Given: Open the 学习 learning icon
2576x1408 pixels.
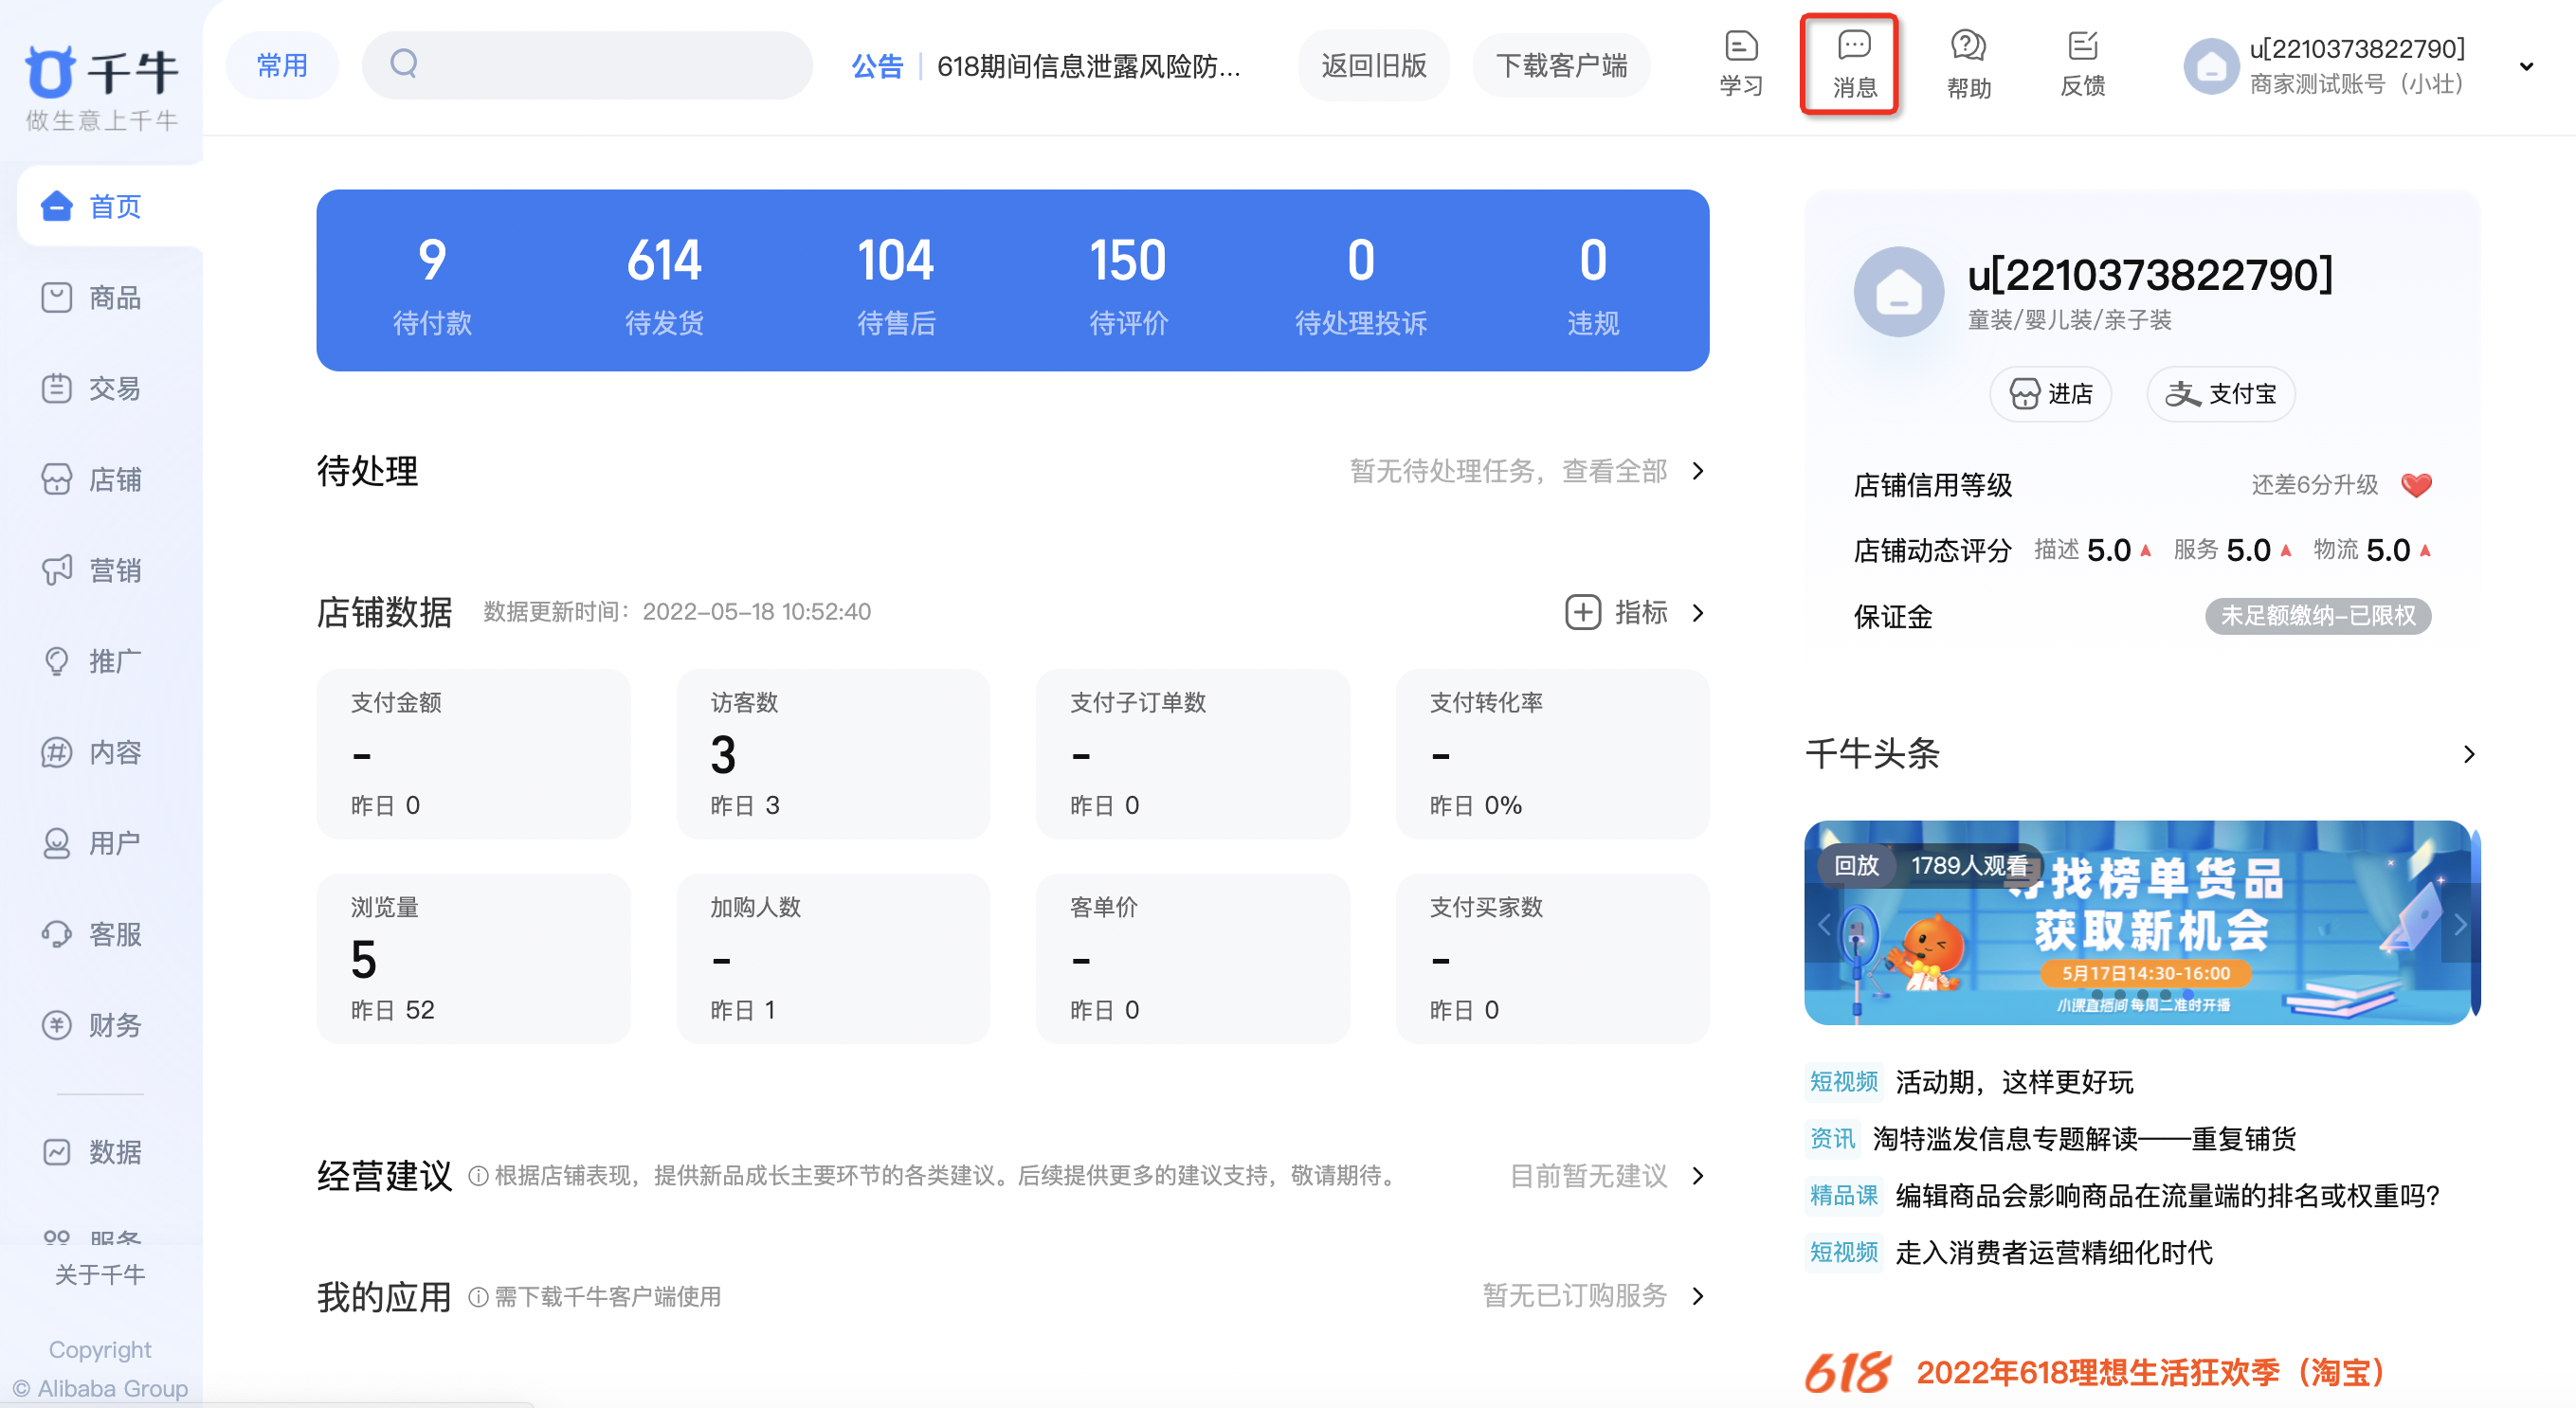Looking at the screenshot, I should coord(1740,64).
